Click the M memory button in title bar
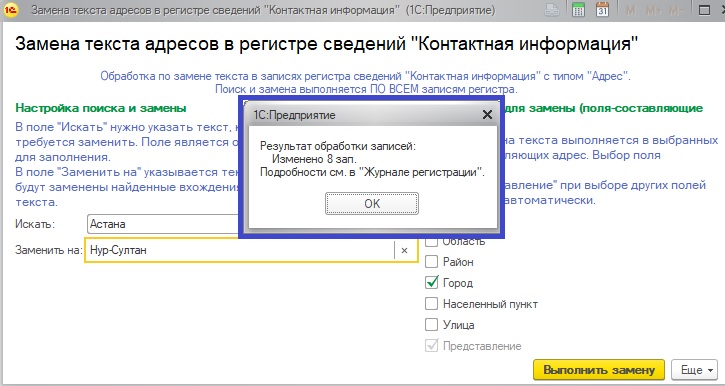This screenshot has height=386, width=725. [631, 10]
